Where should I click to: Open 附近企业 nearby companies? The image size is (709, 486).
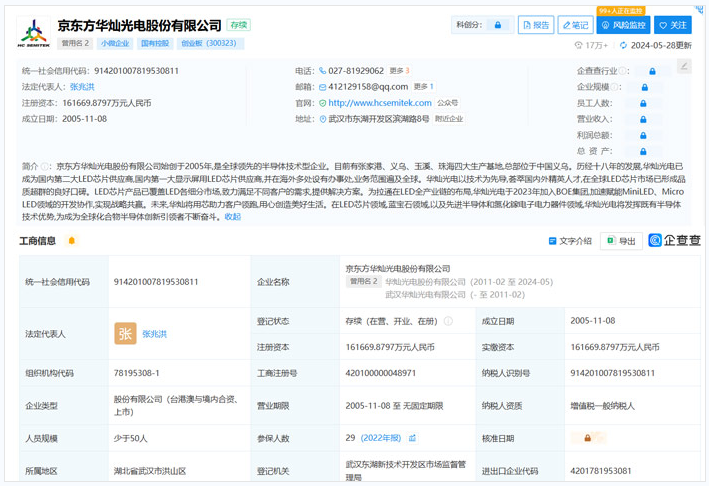449,119
